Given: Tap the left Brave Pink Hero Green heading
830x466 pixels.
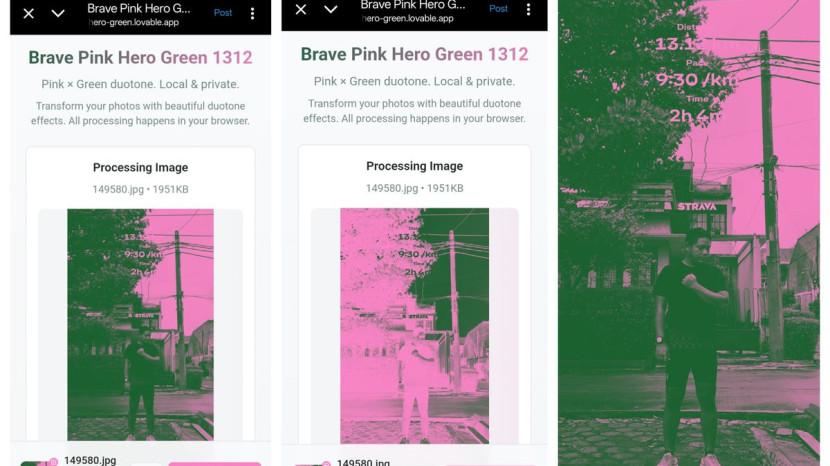Looking at the screenshot, I should pyautogui.click(x=140, y=57).
